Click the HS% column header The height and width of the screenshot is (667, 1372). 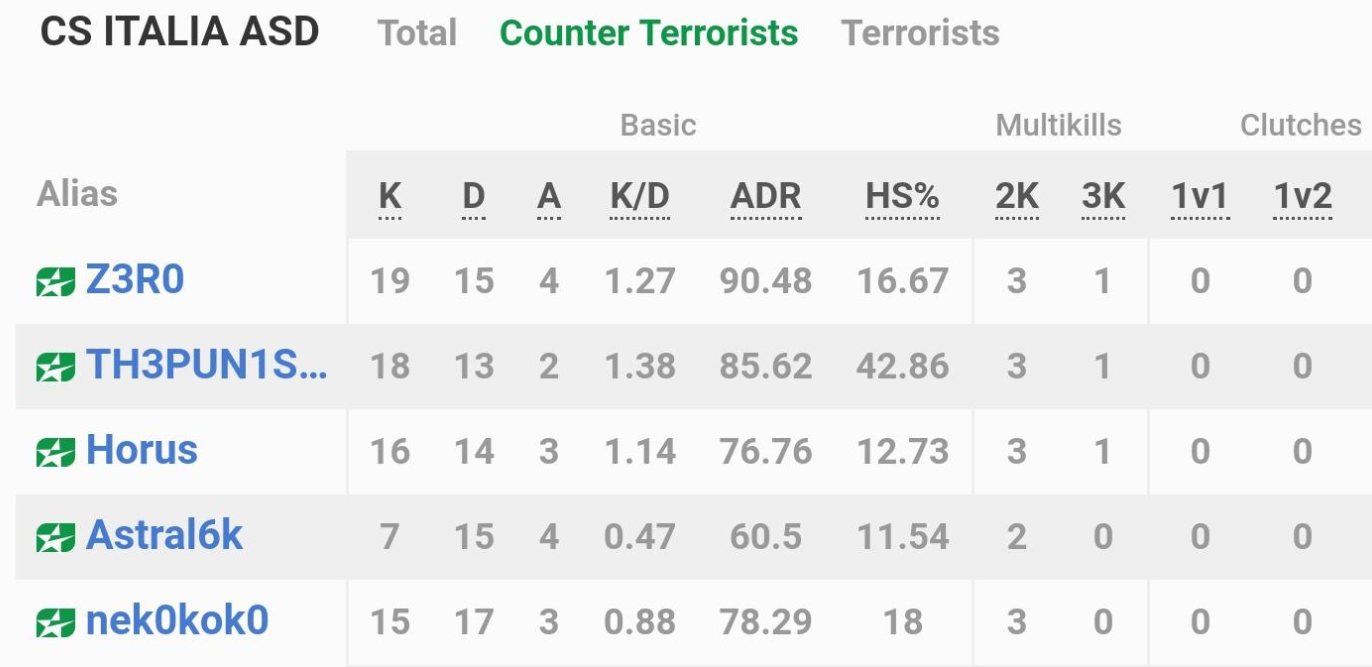coord(902,197)
